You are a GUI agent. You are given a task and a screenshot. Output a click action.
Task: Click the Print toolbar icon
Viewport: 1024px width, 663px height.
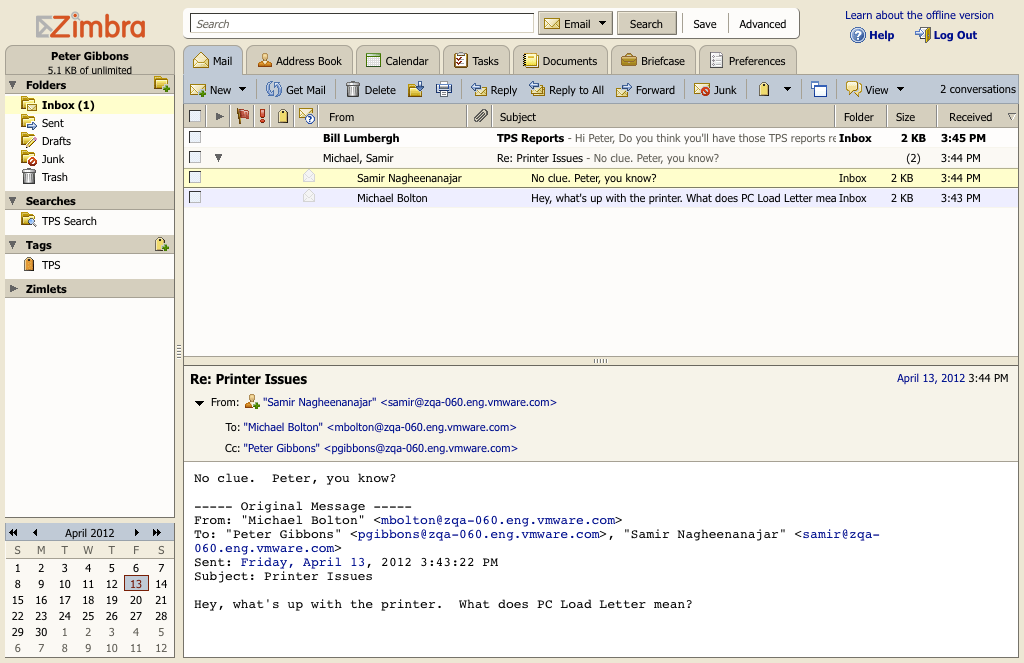coord(444,89)
